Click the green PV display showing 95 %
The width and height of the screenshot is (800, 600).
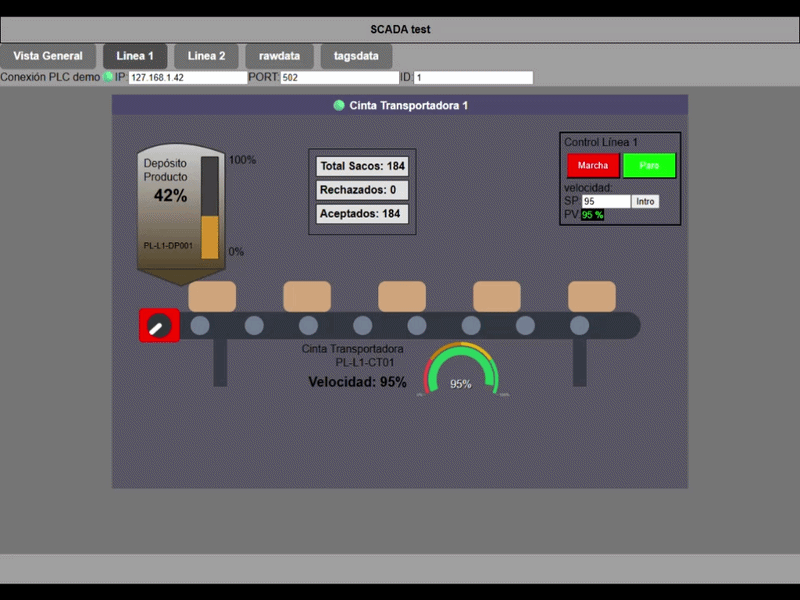[593, 214]
